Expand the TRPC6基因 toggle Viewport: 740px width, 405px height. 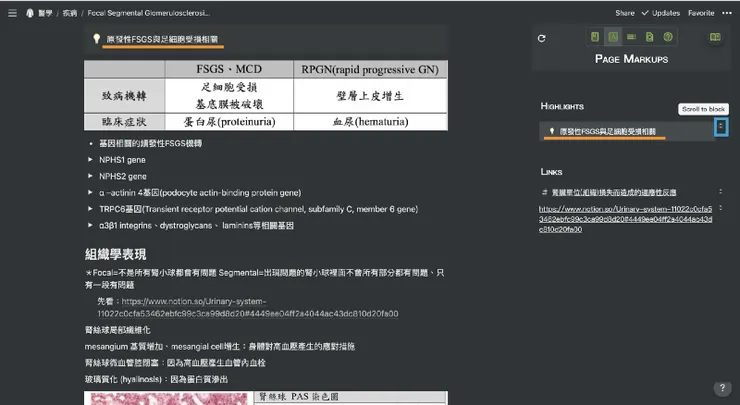pyautogui.click(x=90, y=209)
